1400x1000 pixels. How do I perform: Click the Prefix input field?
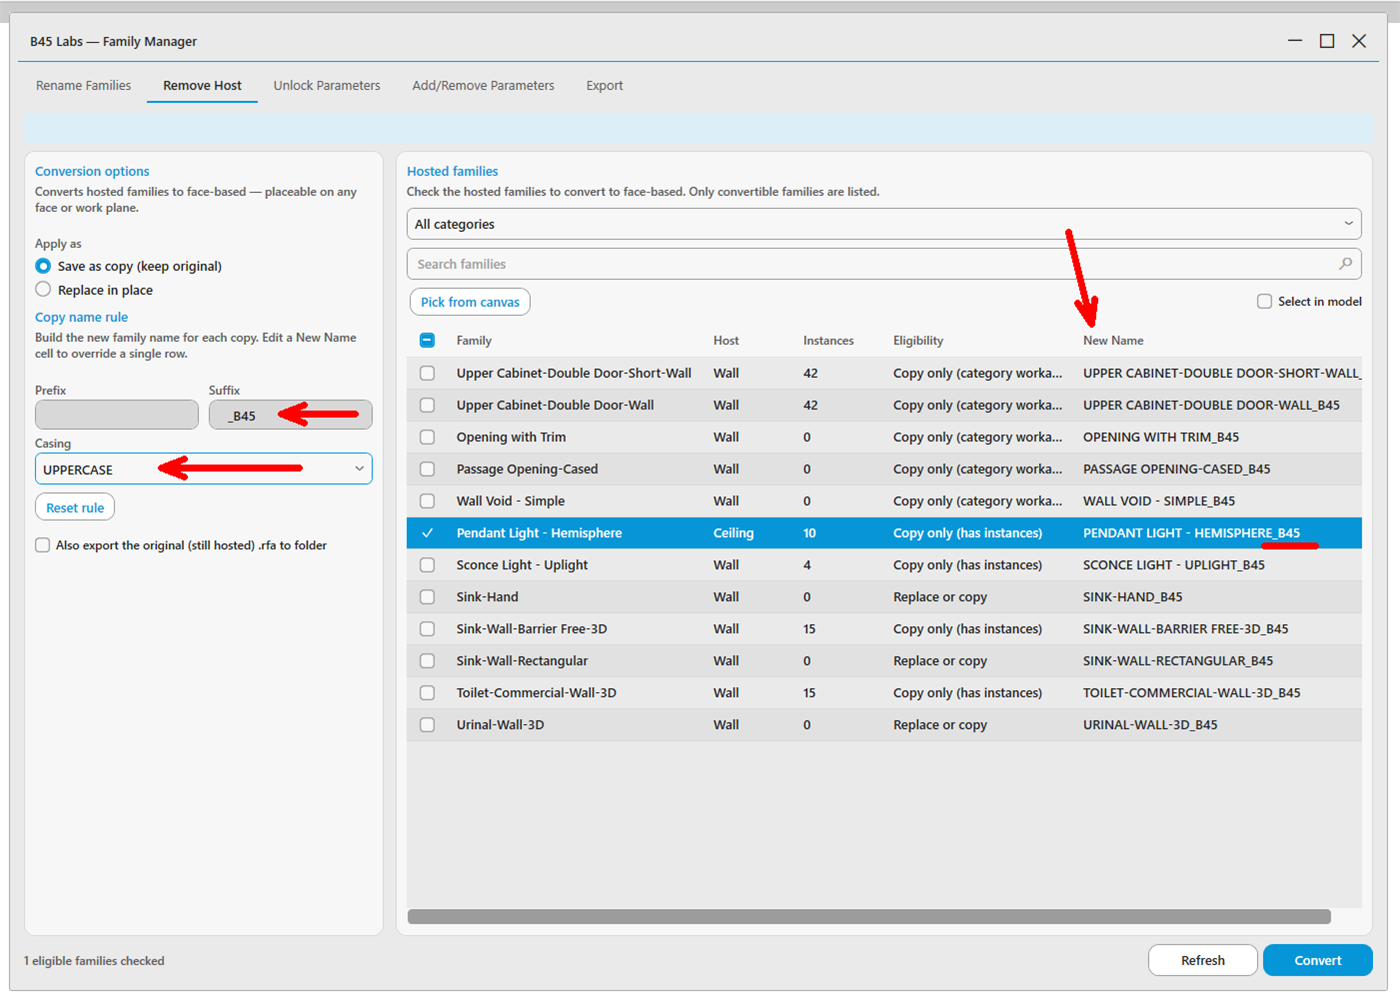pyautogui.click(x=117, y=415)
